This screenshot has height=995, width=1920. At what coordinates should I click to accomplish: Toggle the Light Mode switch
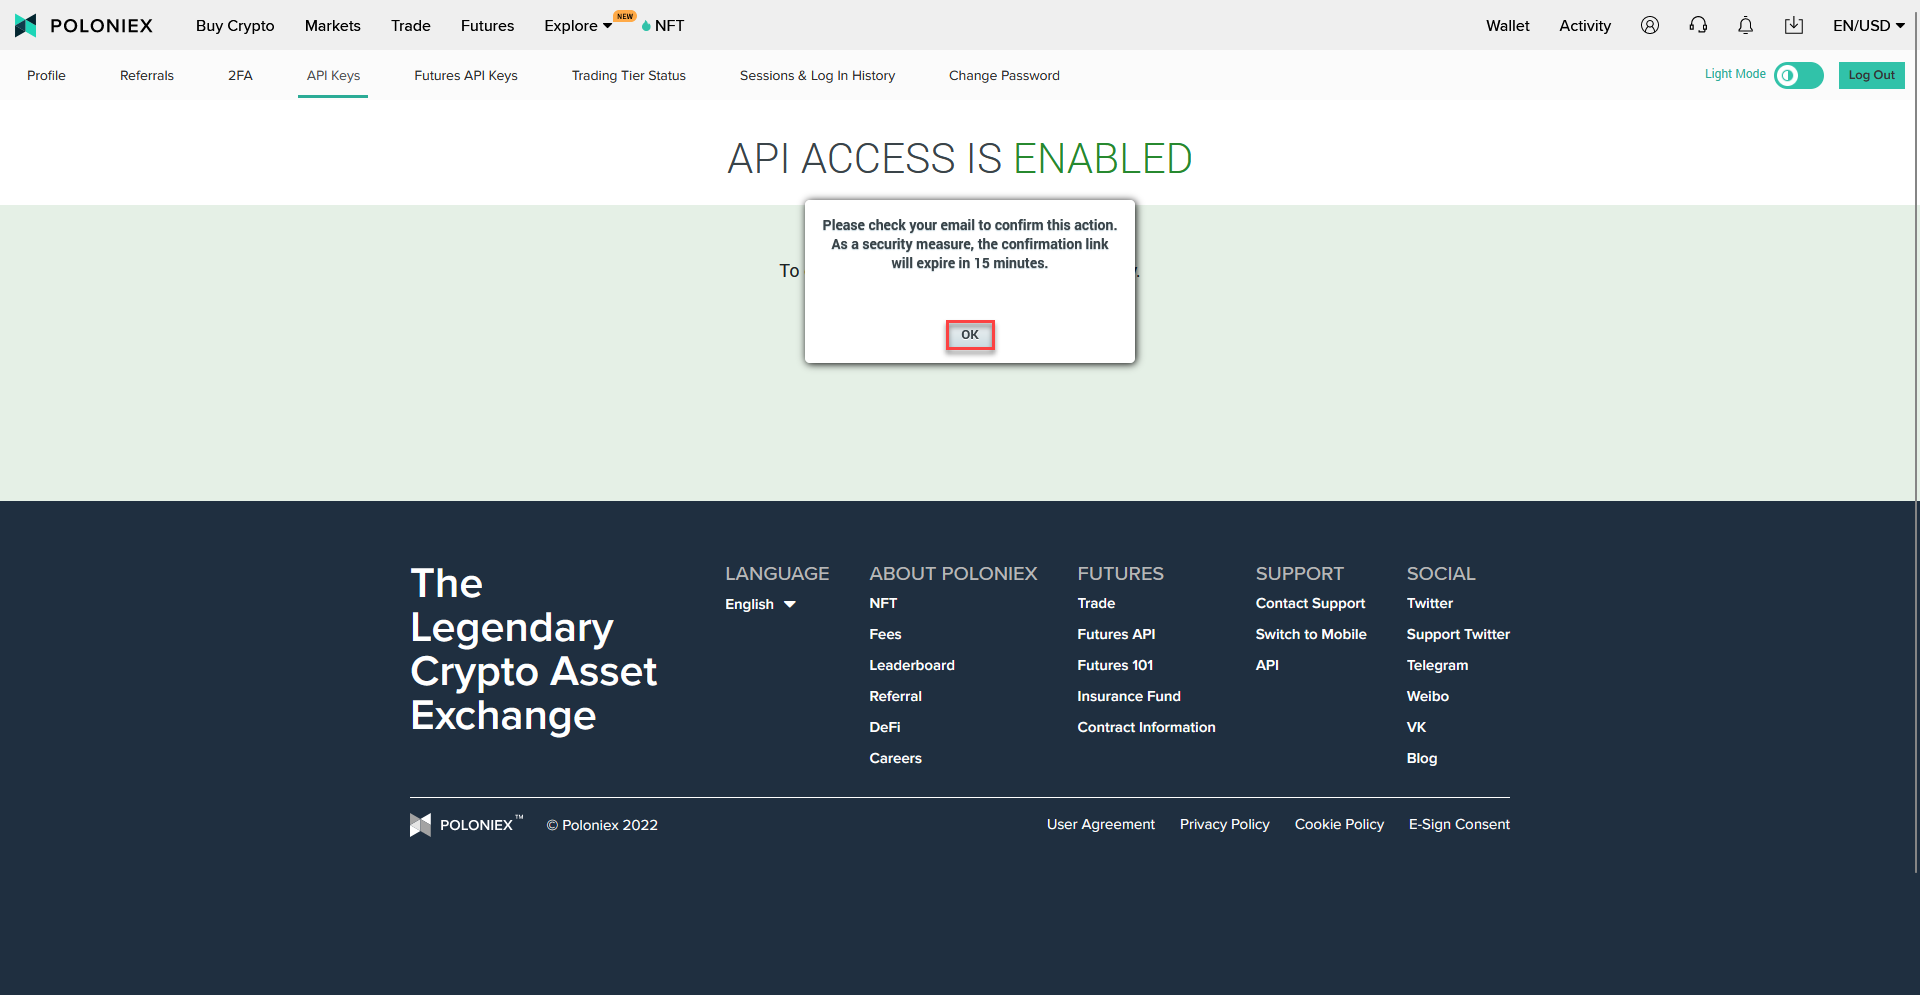[x=1798, y=75]
